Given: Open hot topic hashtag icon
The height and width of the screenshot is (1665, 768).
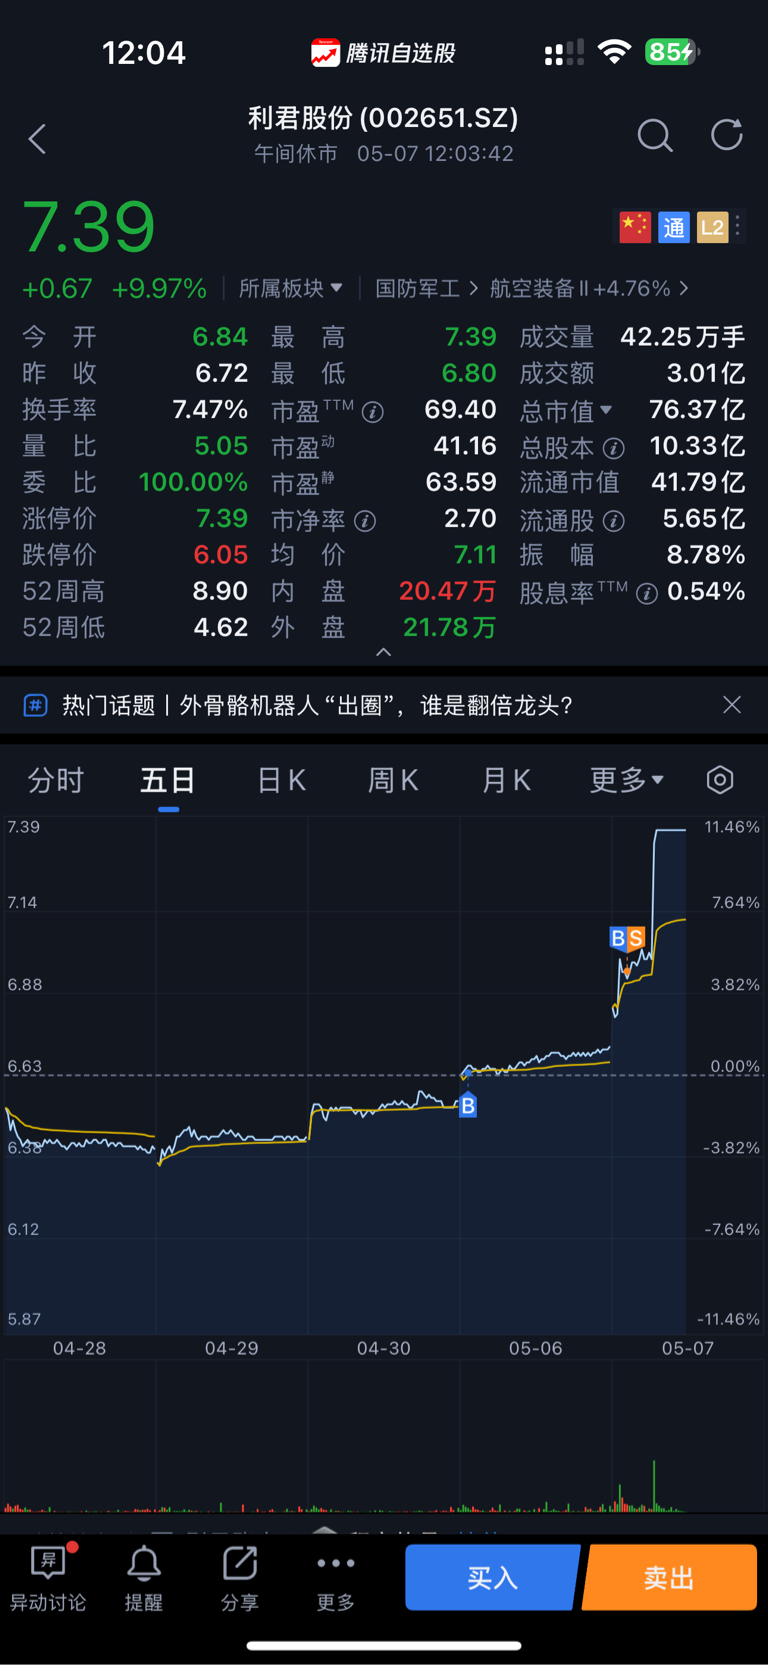Looking at the screenshot, I should coord(35,706).
